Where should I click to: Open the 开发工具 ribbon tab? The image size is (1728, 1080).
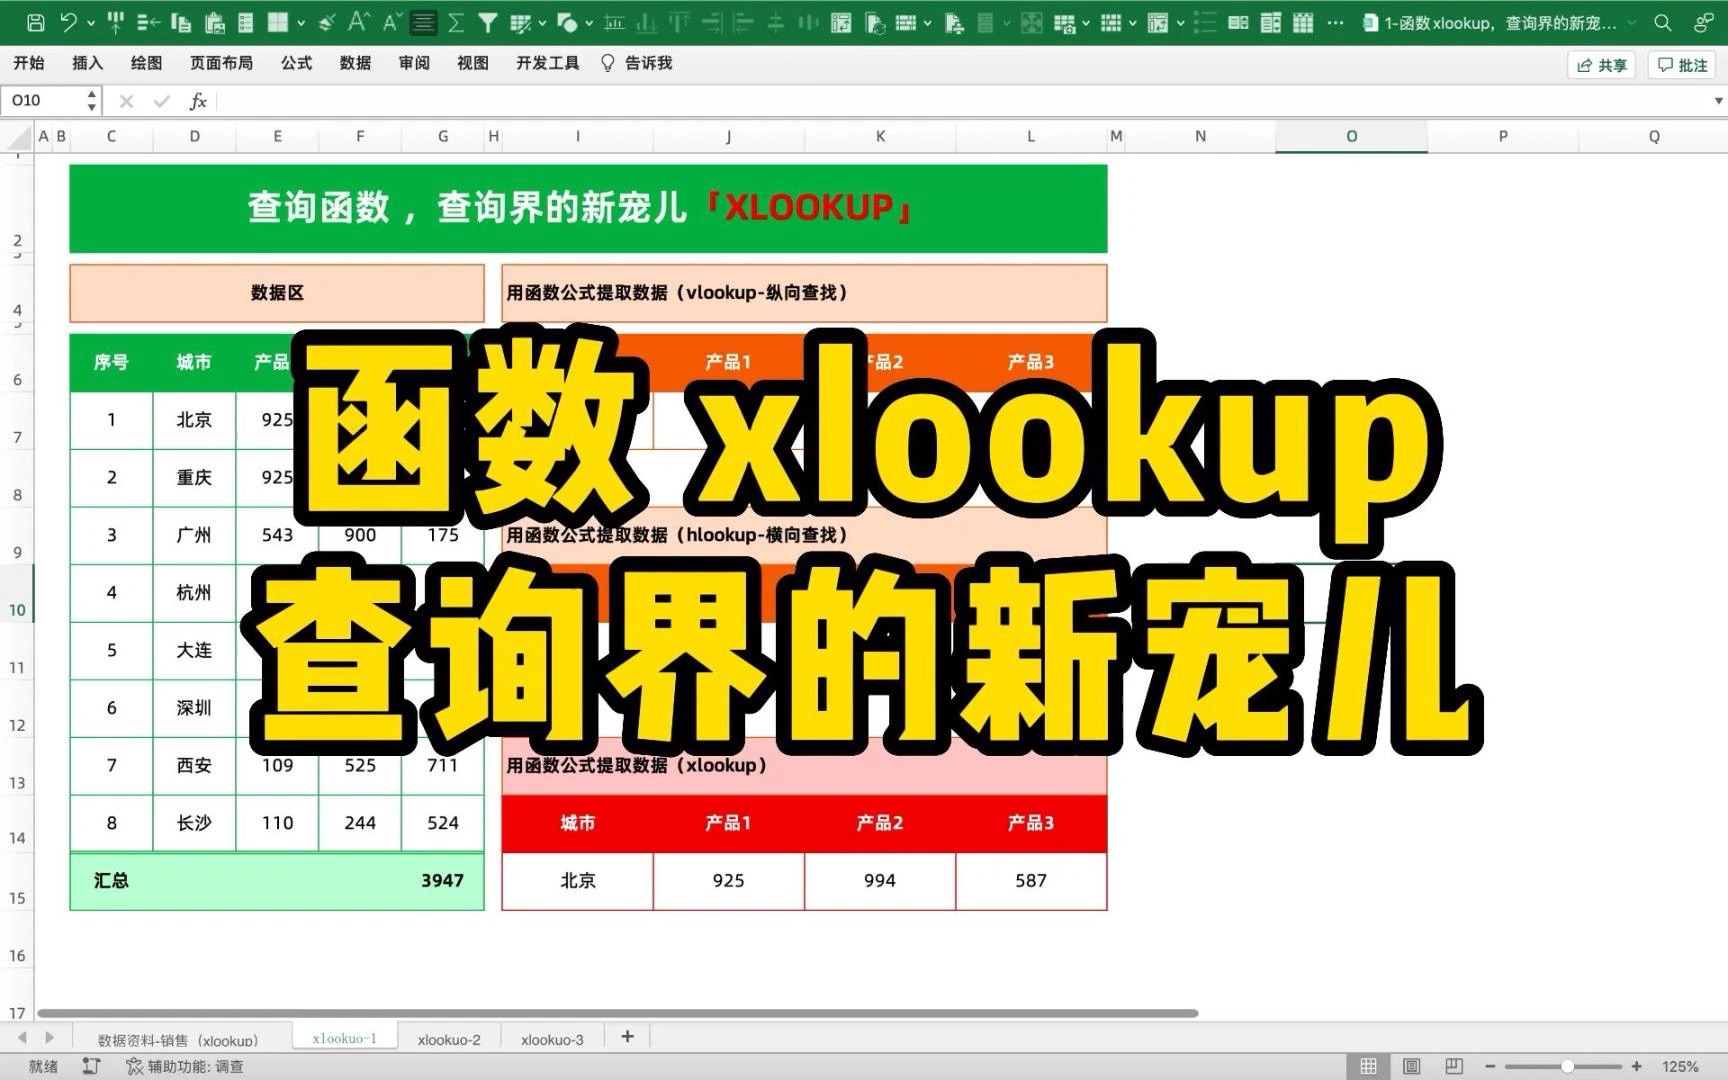coord(547,63)
